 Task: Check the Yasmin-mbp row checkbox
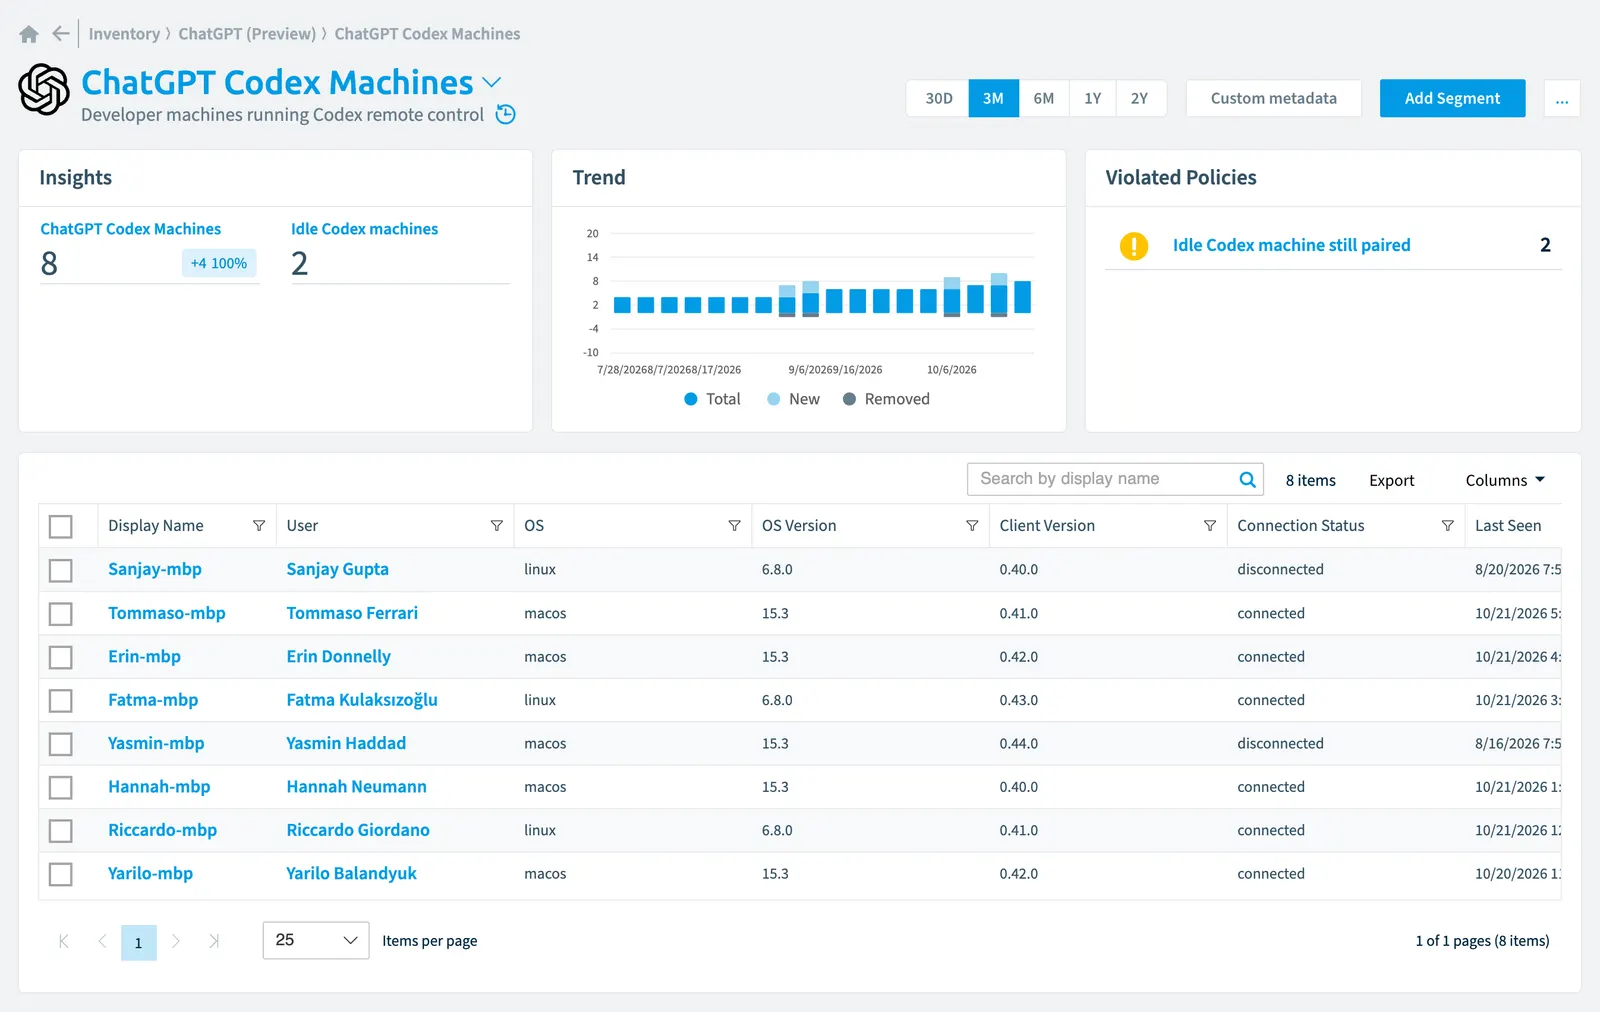61,744
